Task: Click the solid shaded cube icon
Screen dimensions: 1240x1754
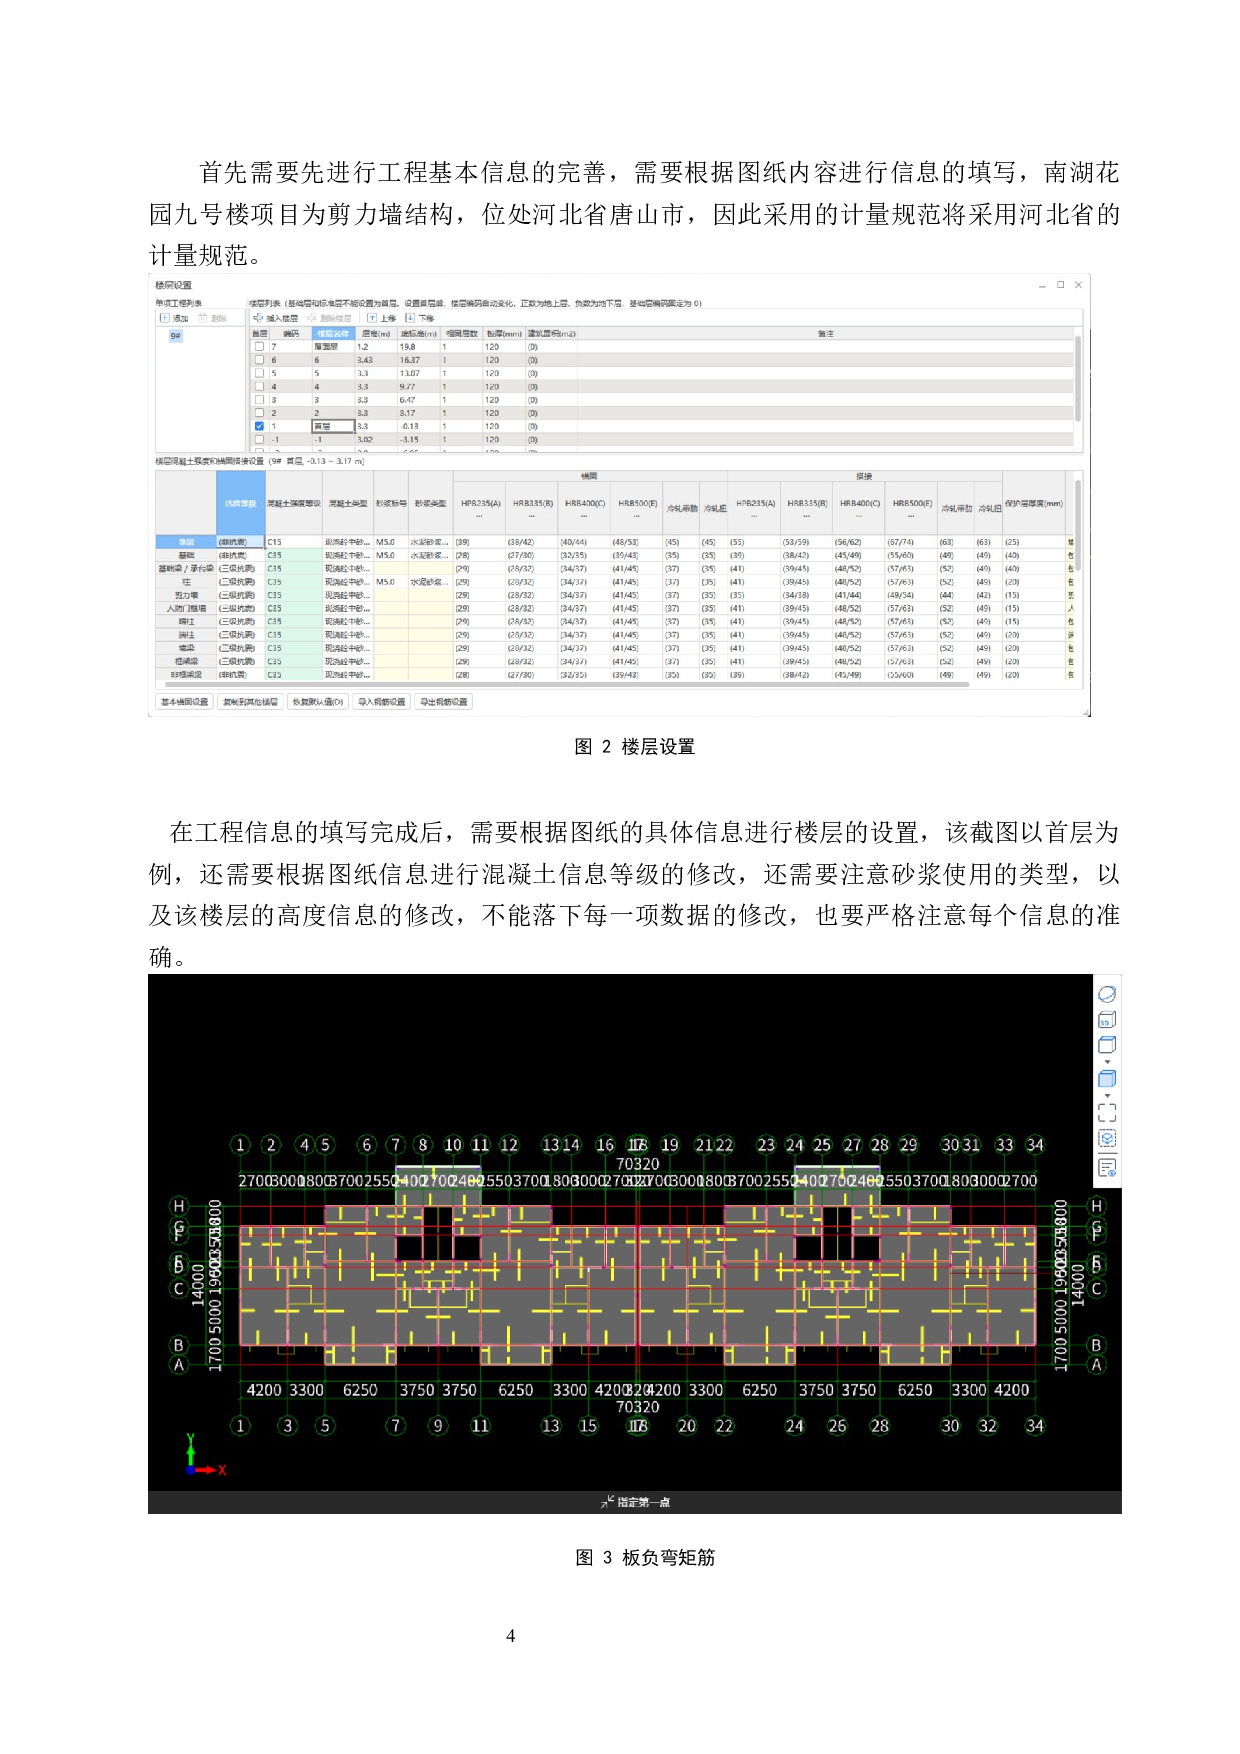Action: click(1107, 1079)
